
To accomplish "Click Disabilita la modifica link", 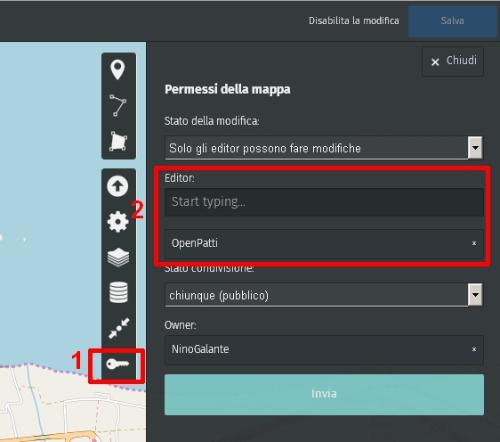I will [x=354, y=21].
